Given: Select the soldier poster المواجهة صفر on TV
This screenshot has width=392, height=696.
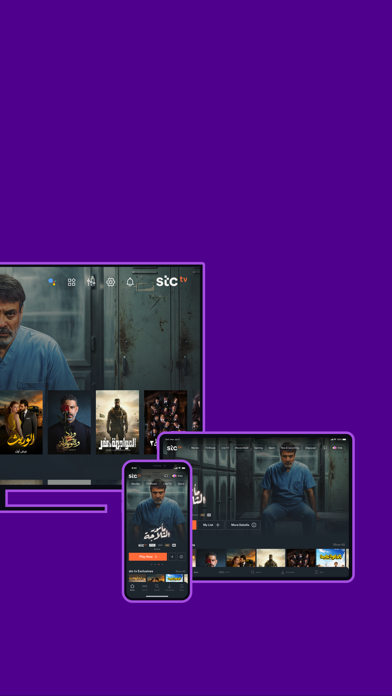Looking at the screenshot, I should pyautogui.click(x=117, y=422).
